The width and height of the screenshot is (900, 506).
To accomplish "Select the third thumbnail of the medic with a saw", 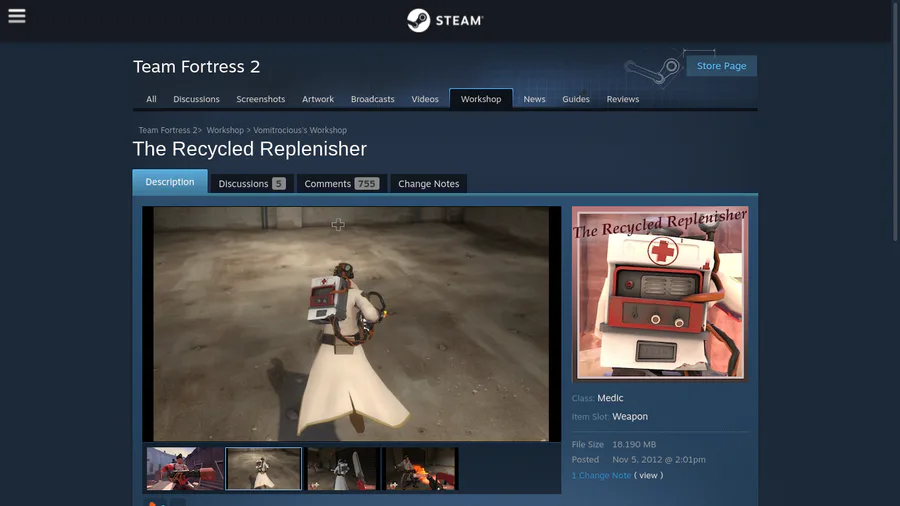I will tap(343, 469).
